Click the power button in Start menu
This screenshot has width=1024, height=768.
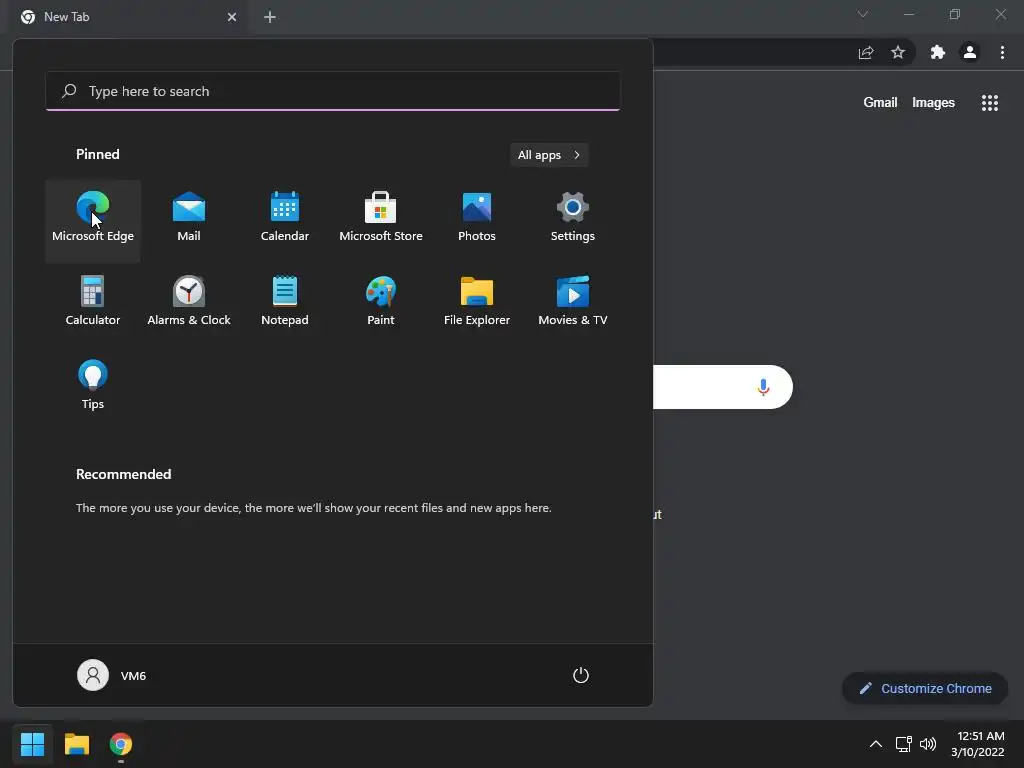click(x=581, y=675)
